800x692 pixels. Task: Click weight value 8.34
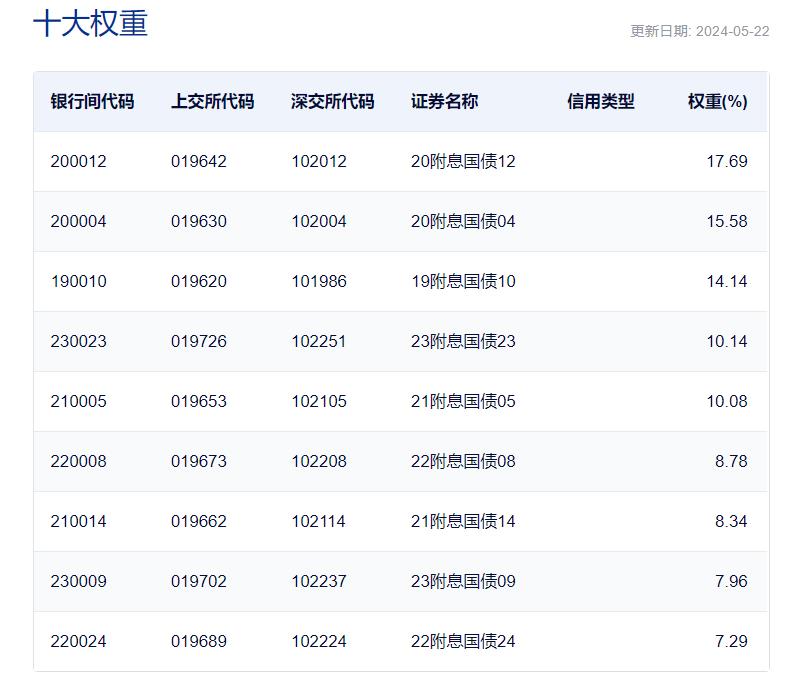[x=731, y=521]
